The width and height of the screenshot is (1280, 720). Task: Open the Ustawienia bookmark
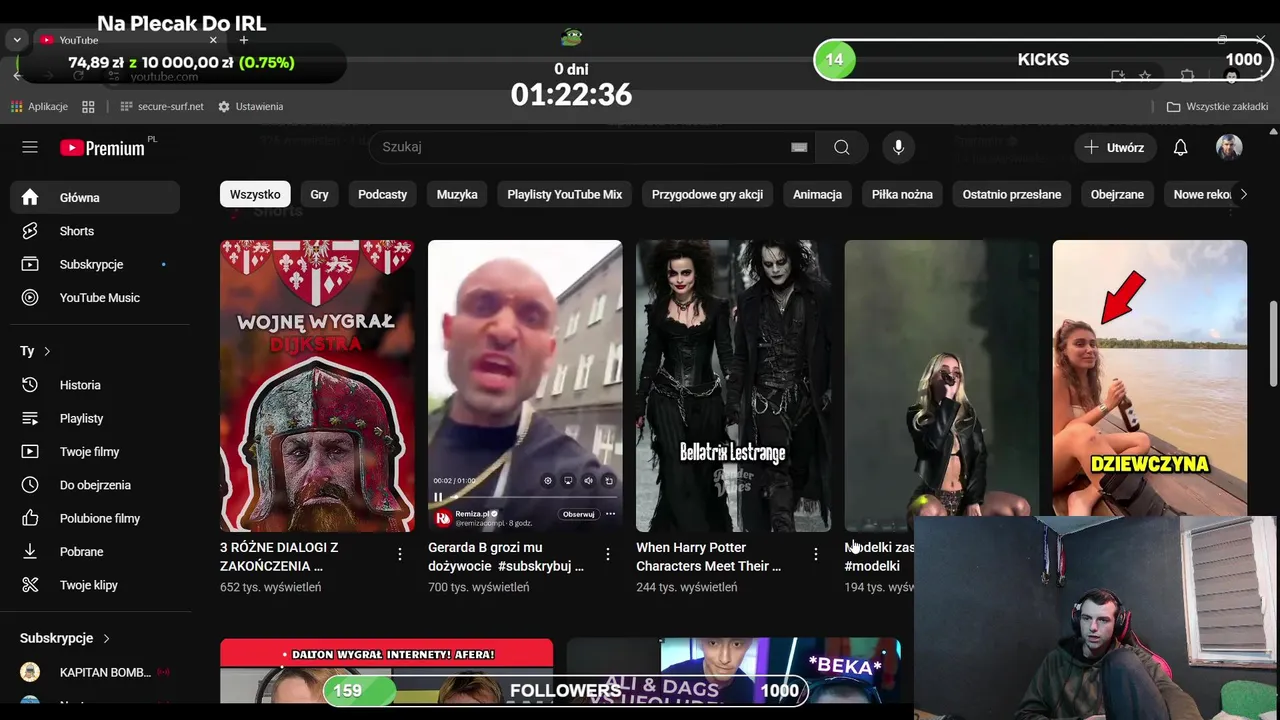click(250, 106)
